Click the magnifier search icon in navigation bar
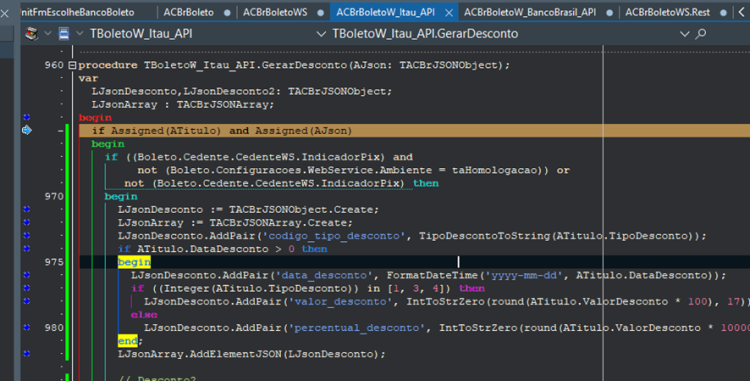The image size is (750, 381). pos(701,34)
